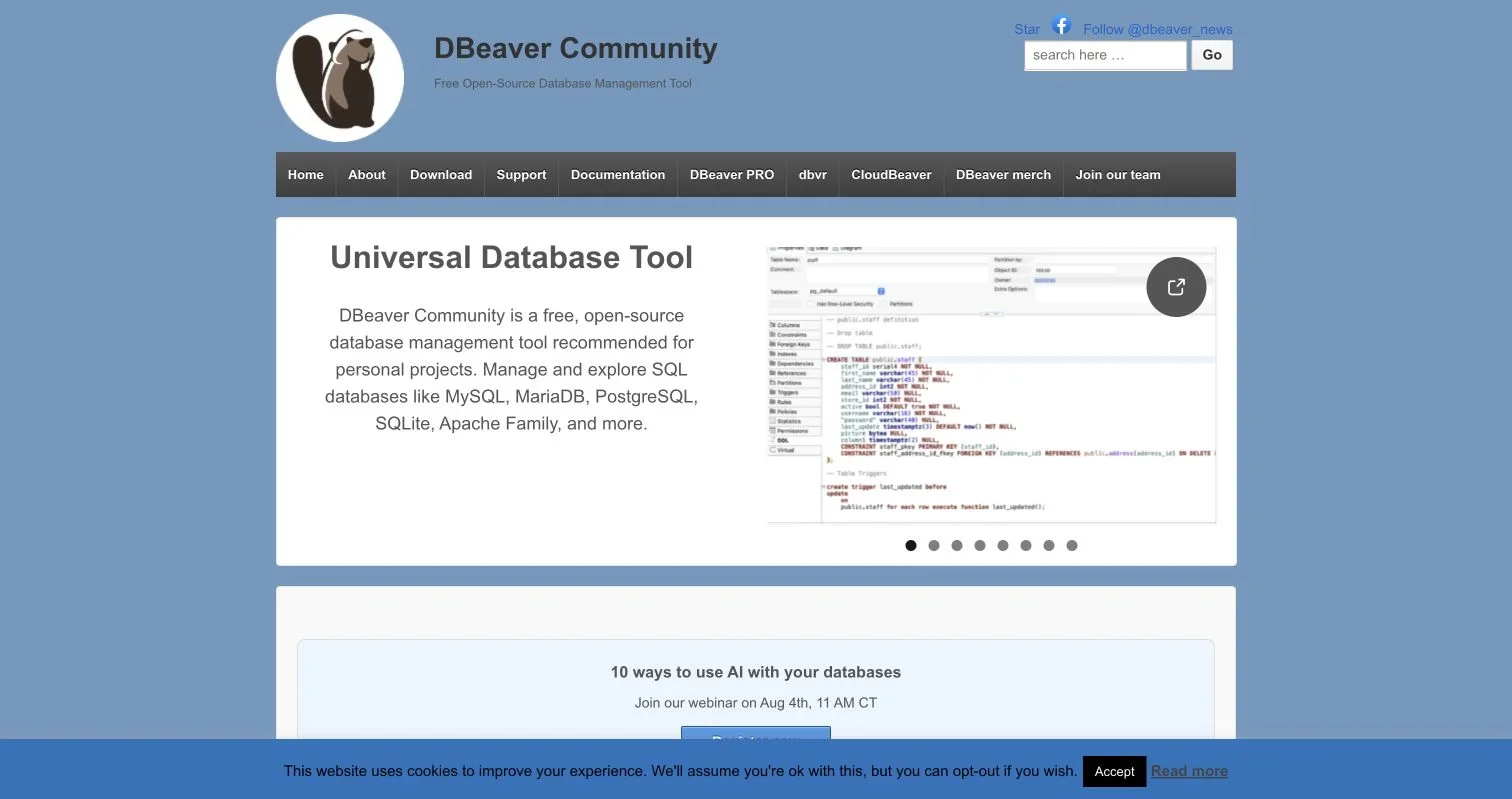Select the first carousel slide dot

pos(911,545)
